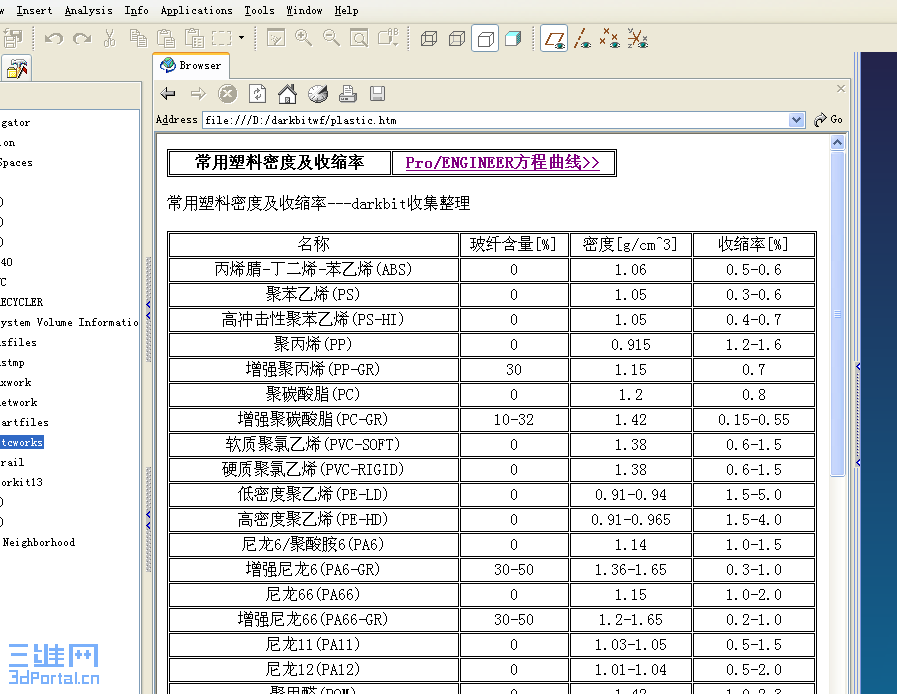897x694 pixels.
Task: Toggle coordinate systems display
Action: (x=637, y=38)
